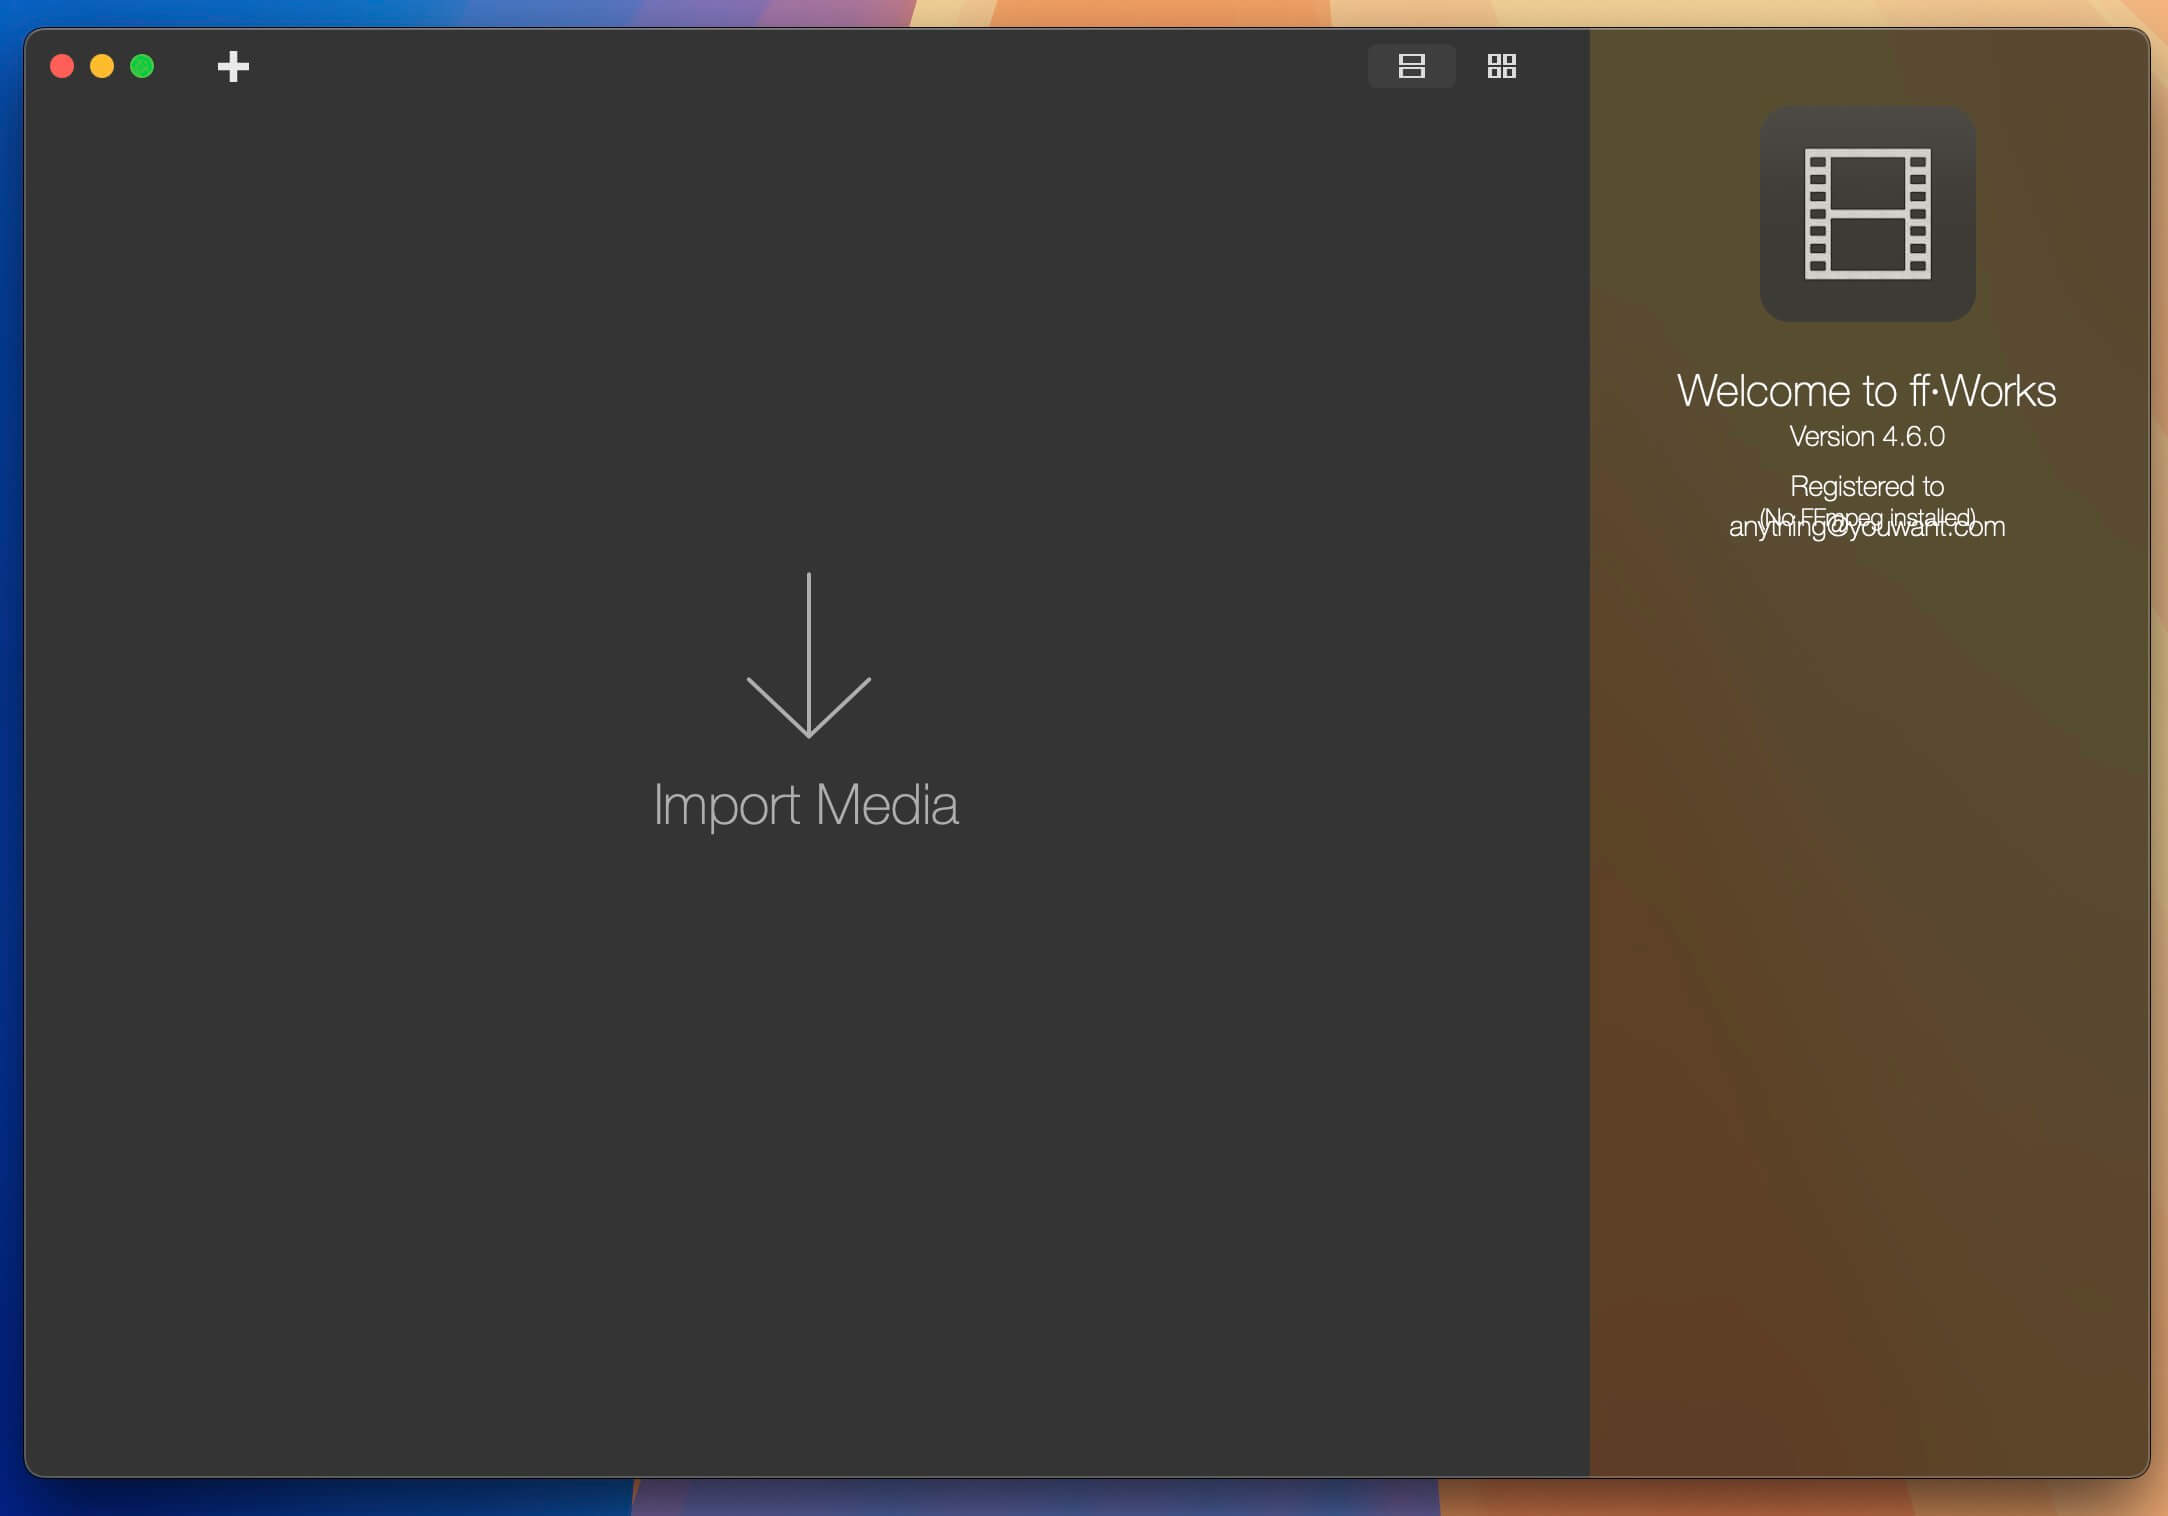This screenshot has height=1516, width=2168.
Task: Select the Version 4.6.0 text
Action: pos(1866,435)
